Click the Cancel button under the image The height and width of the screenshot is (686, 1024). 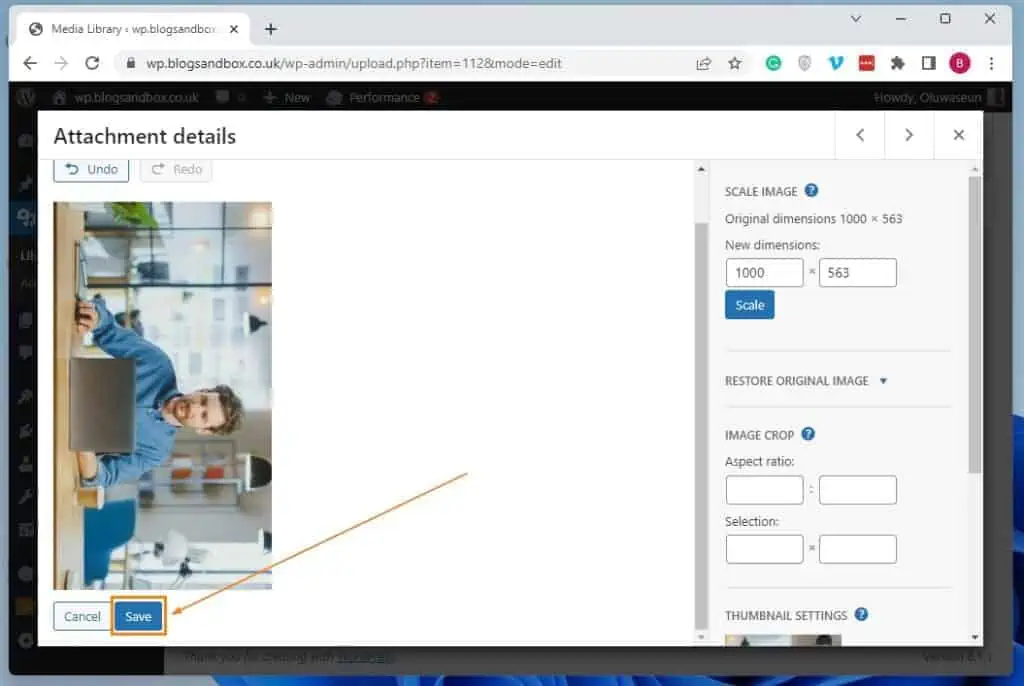pos(82,616)
